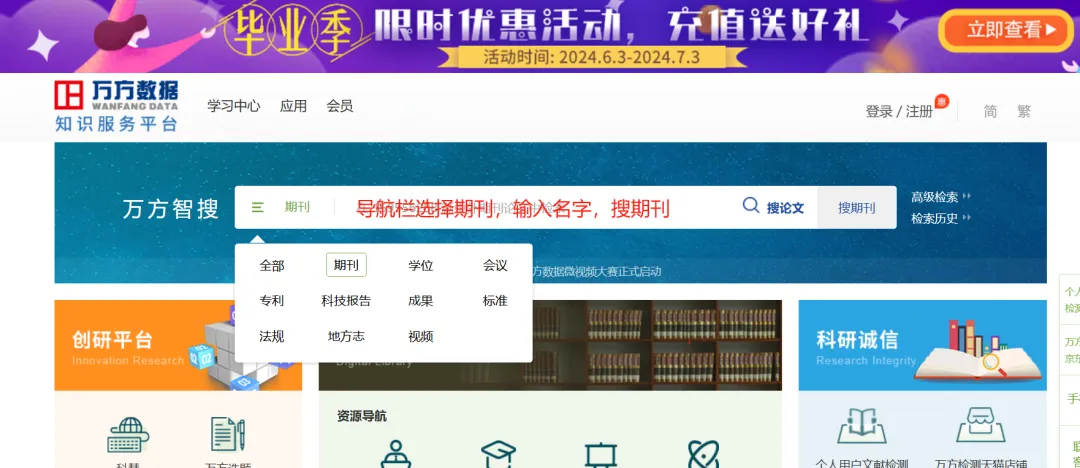The image size is (1080, 468).
Task: Select 专利 in the category menu
Action: (x=271, y=301)
